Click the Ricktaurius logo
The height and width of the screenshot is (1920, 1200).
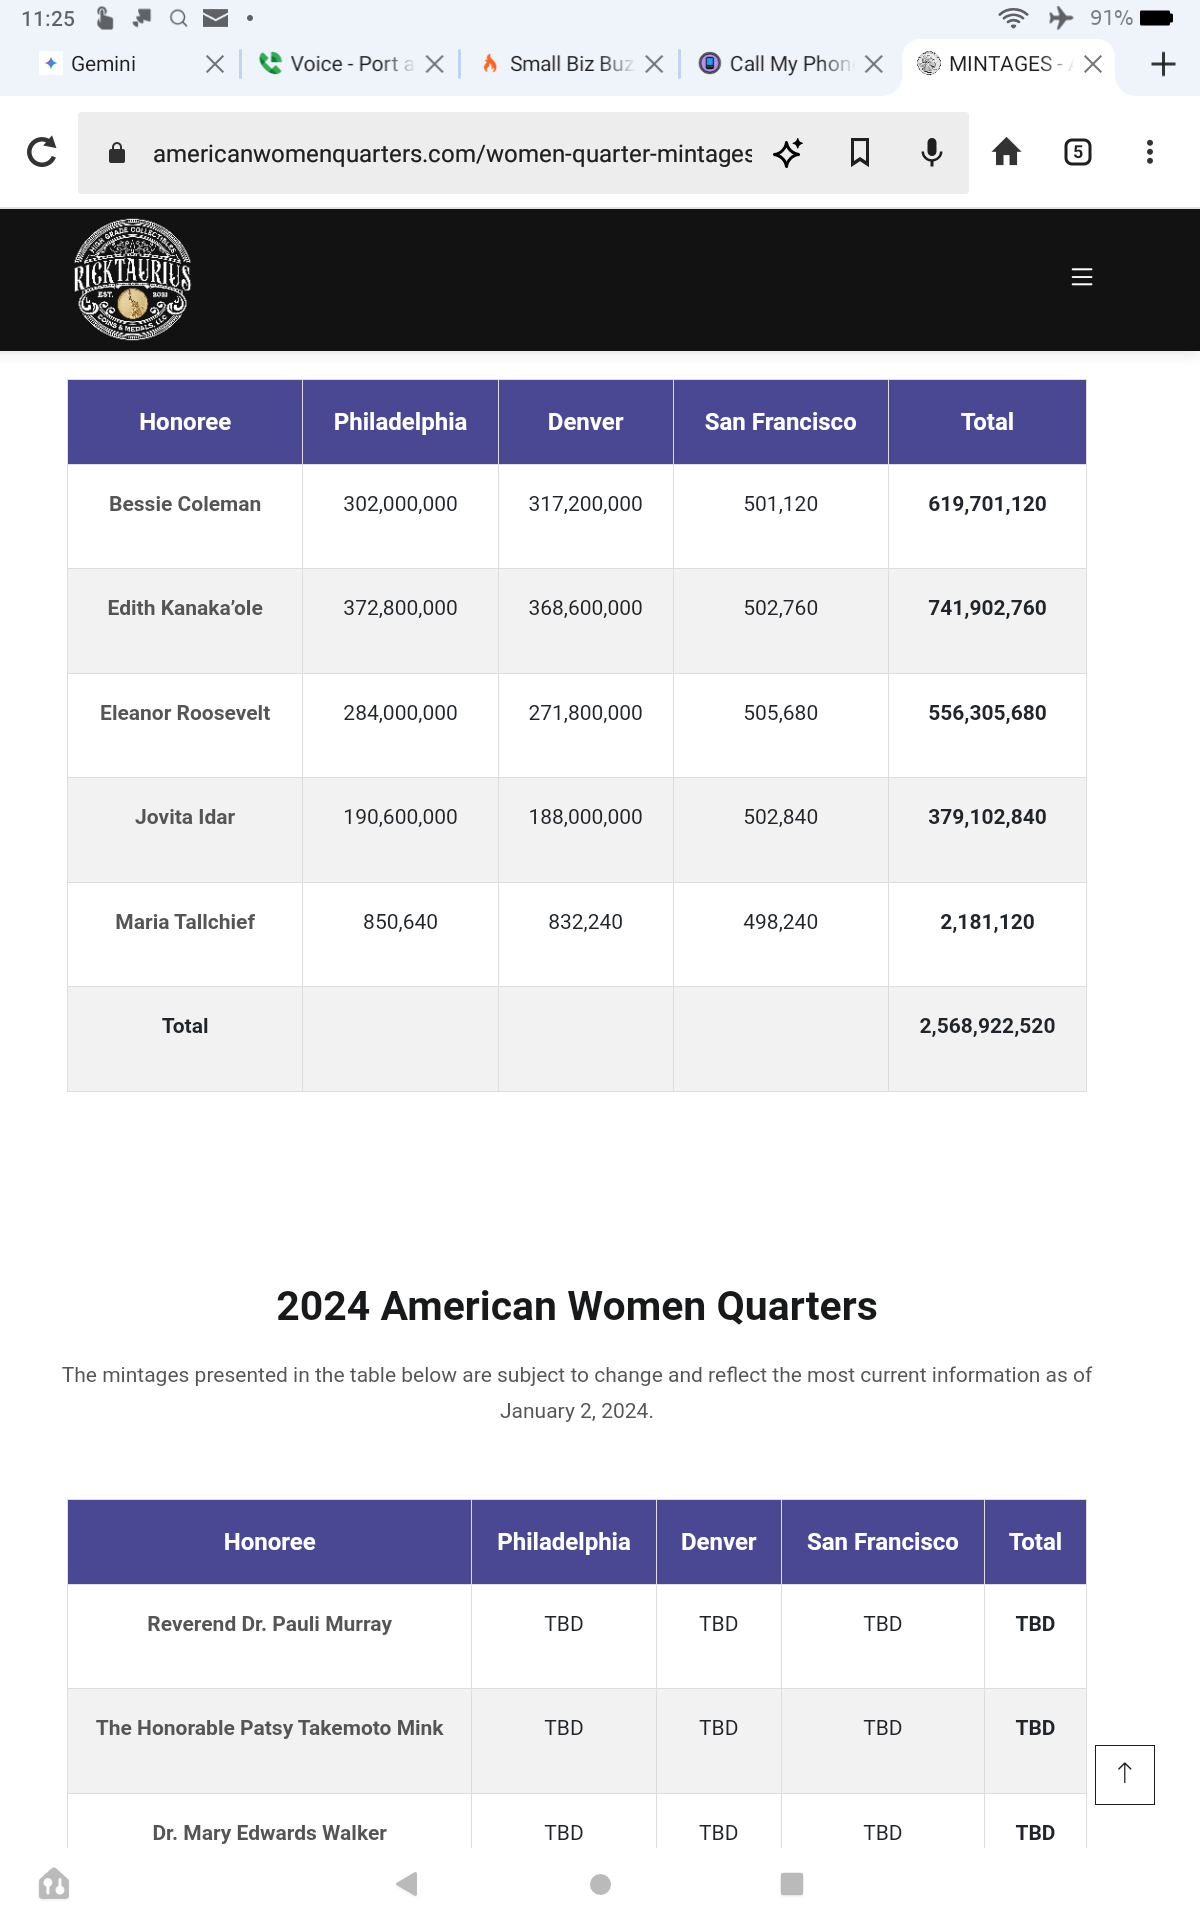click(132, 280)
